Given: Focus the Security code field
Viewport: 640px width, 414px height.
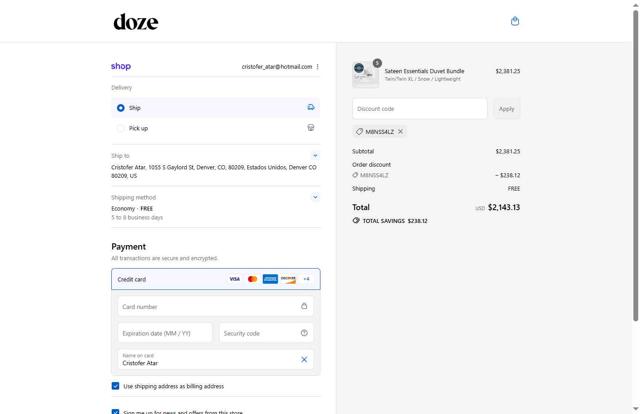Looking at the screenshot, I should 266,333.
